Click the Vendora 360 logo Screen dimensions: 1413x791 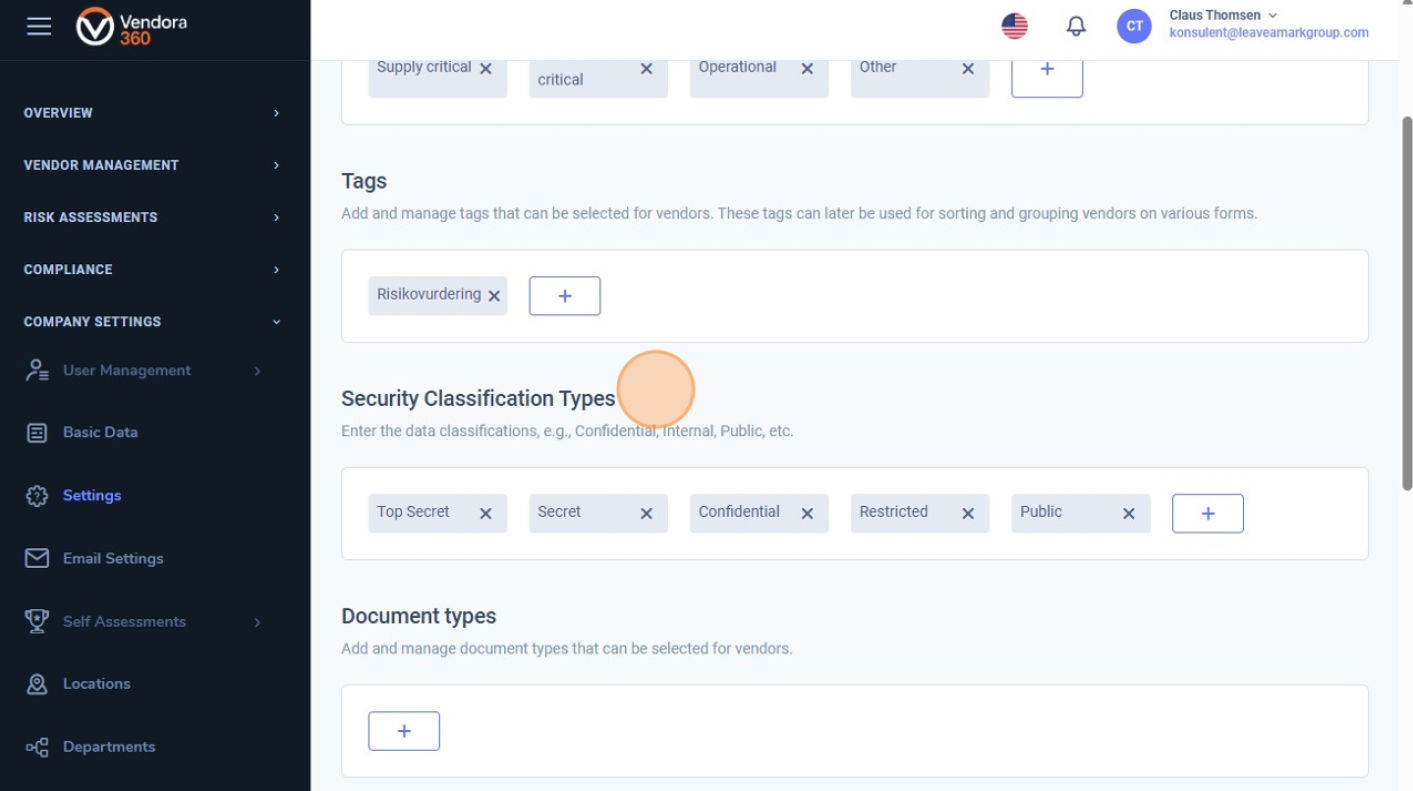coord(132,28)
